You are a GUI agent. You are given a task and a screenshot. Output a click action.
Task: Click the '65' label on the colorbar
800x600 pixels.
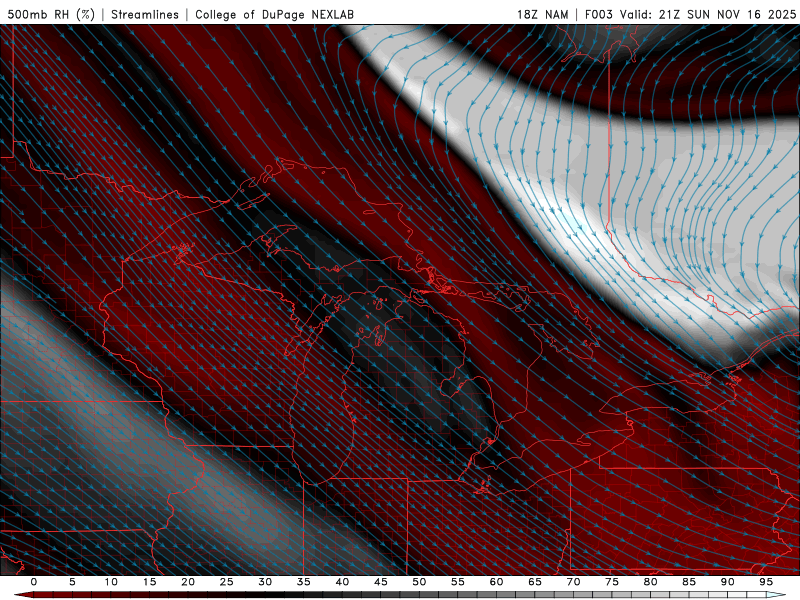tap(535, 582)
